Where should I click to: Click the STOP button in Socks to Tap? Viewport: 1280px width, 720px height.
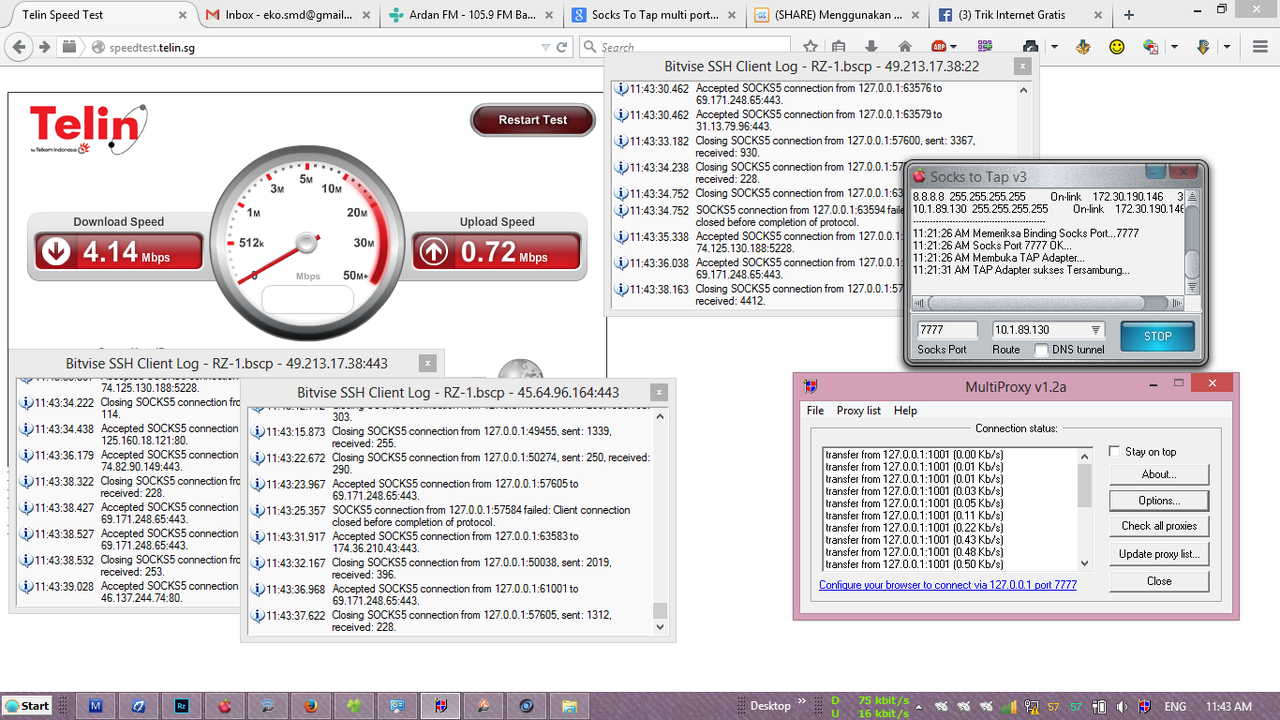click(x=1157, y=336)
